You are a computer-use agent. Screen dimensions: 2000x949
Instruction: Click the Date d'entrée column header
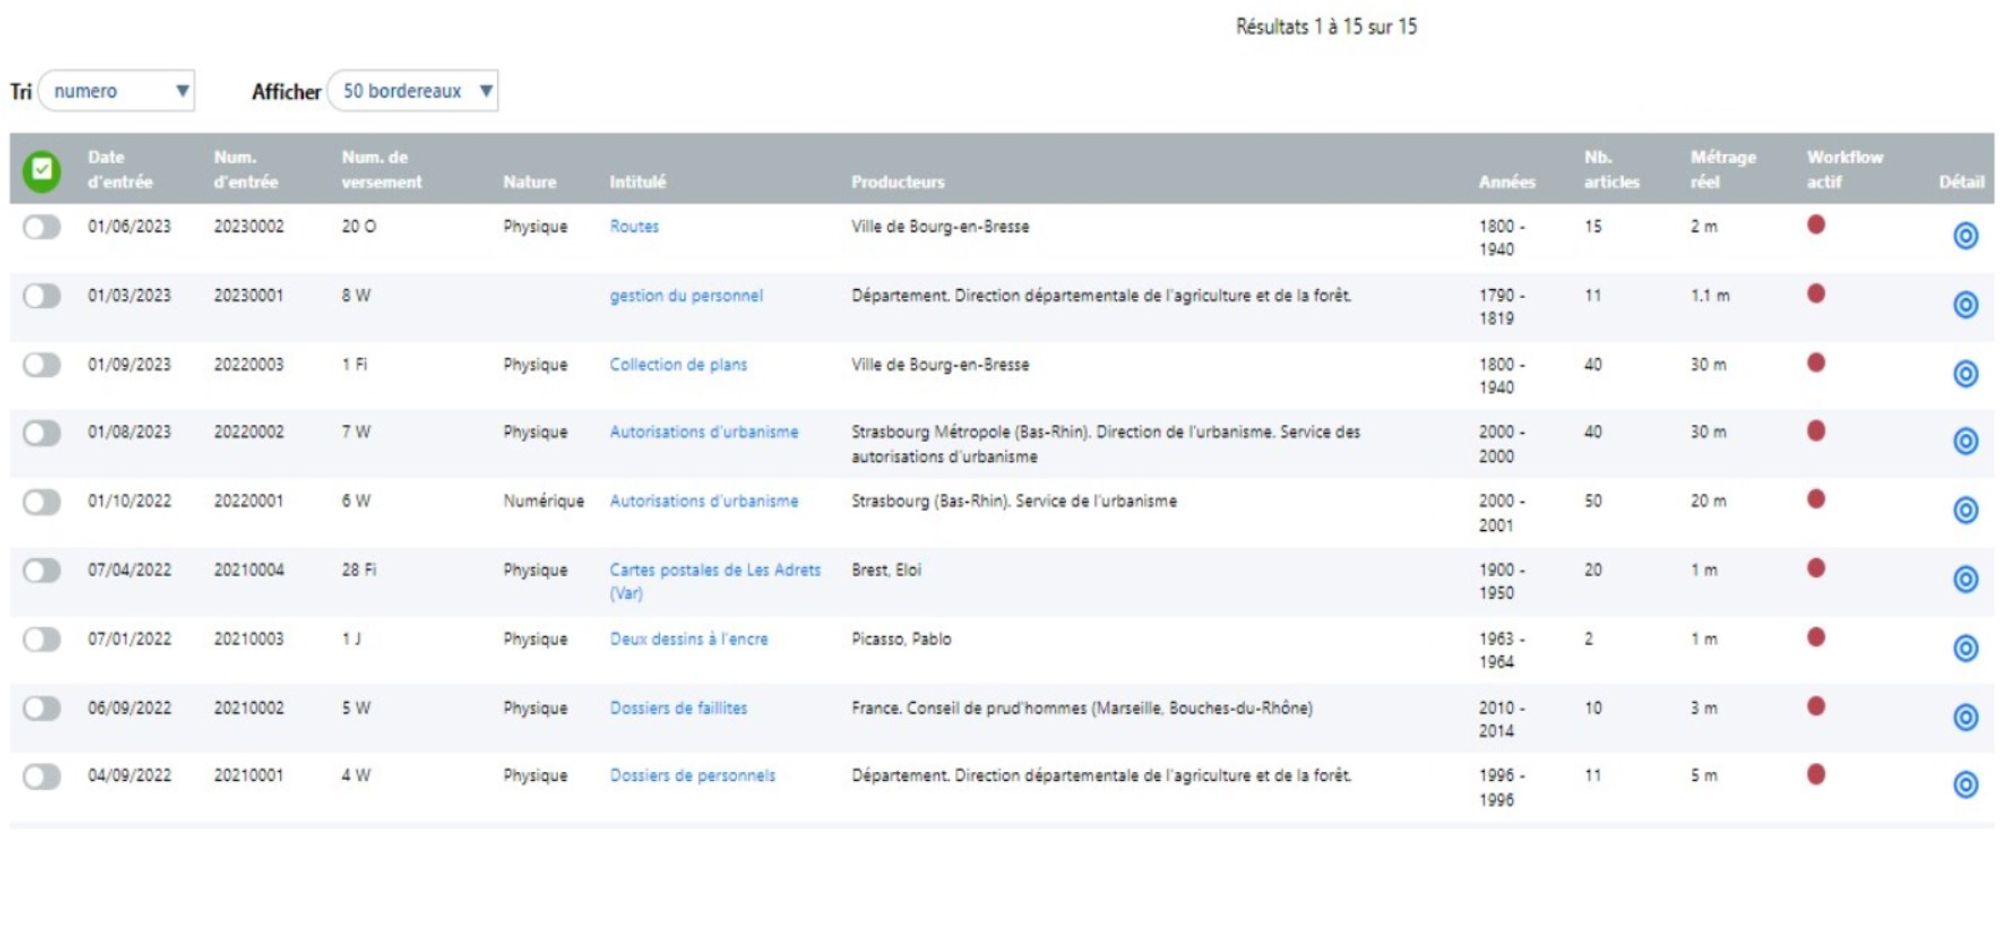point(119,170)
